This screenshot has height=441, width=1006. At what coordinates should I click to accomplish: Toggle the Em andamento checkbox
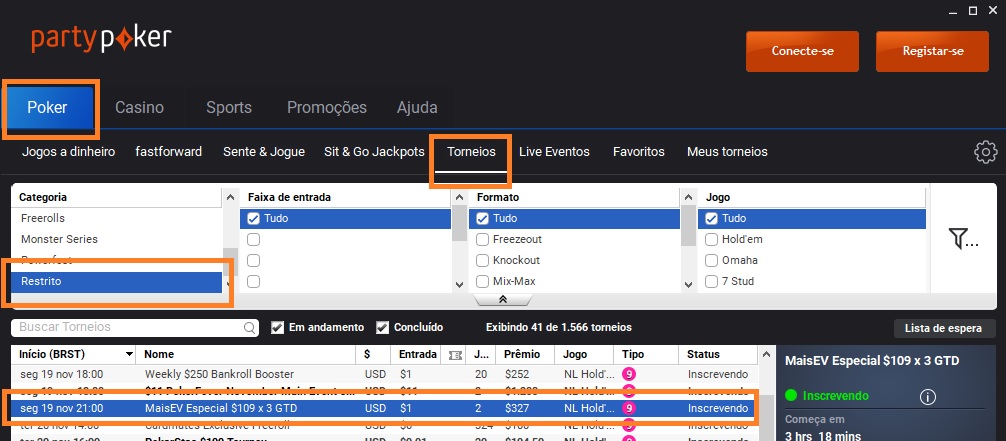[277, 327]
